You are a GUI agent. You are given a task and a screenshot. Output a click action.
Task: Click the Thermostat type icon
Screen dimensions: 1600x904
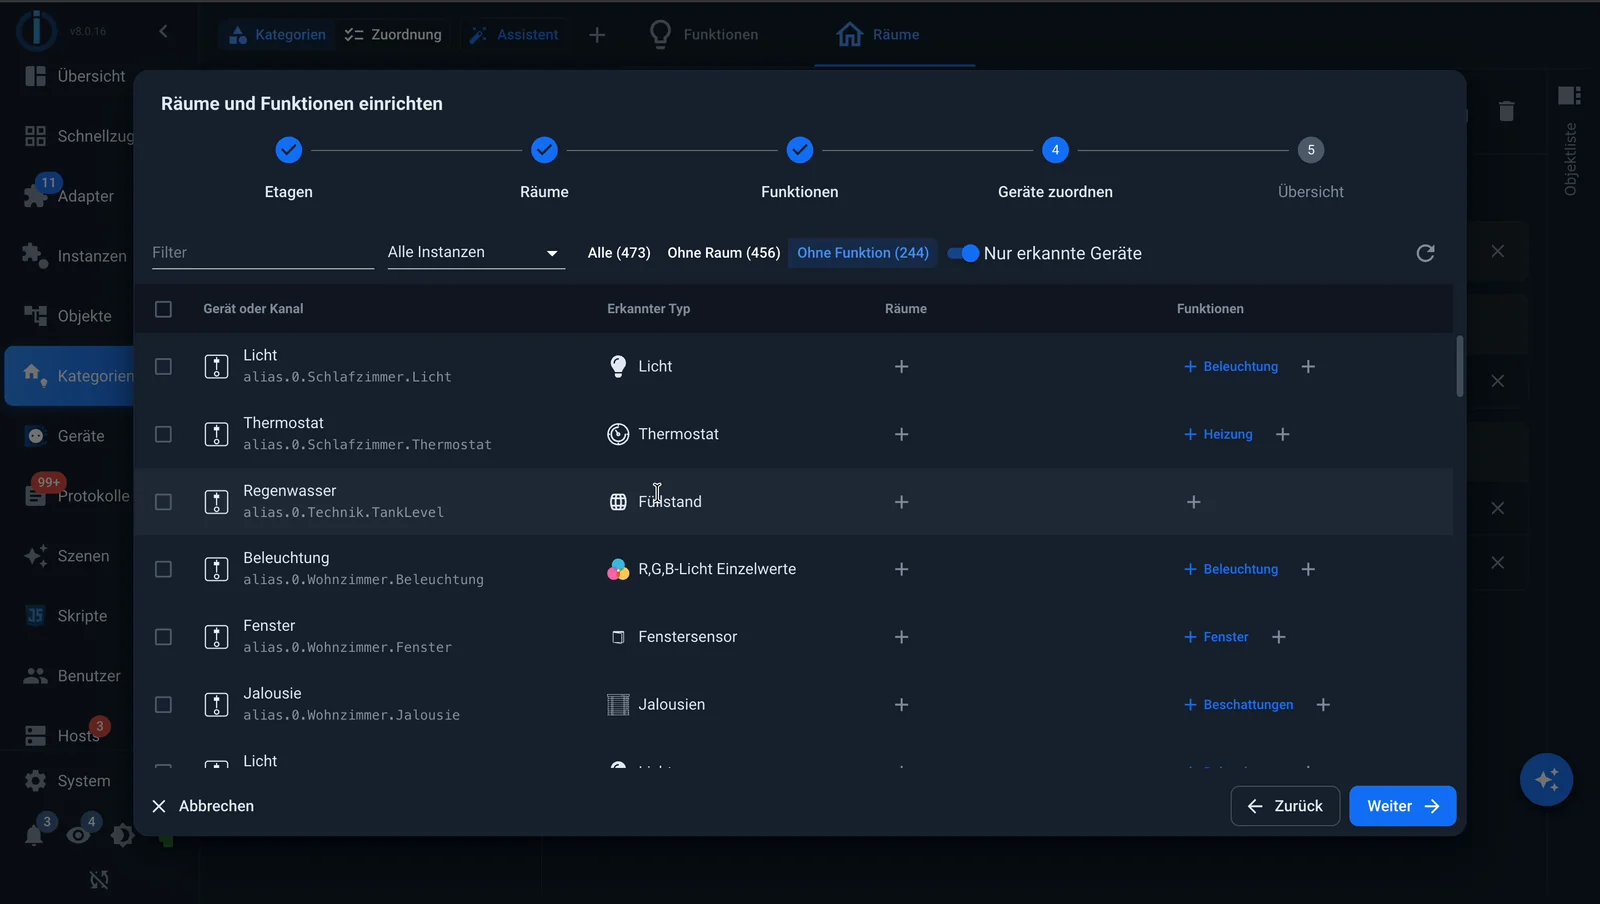click(618, 434)
